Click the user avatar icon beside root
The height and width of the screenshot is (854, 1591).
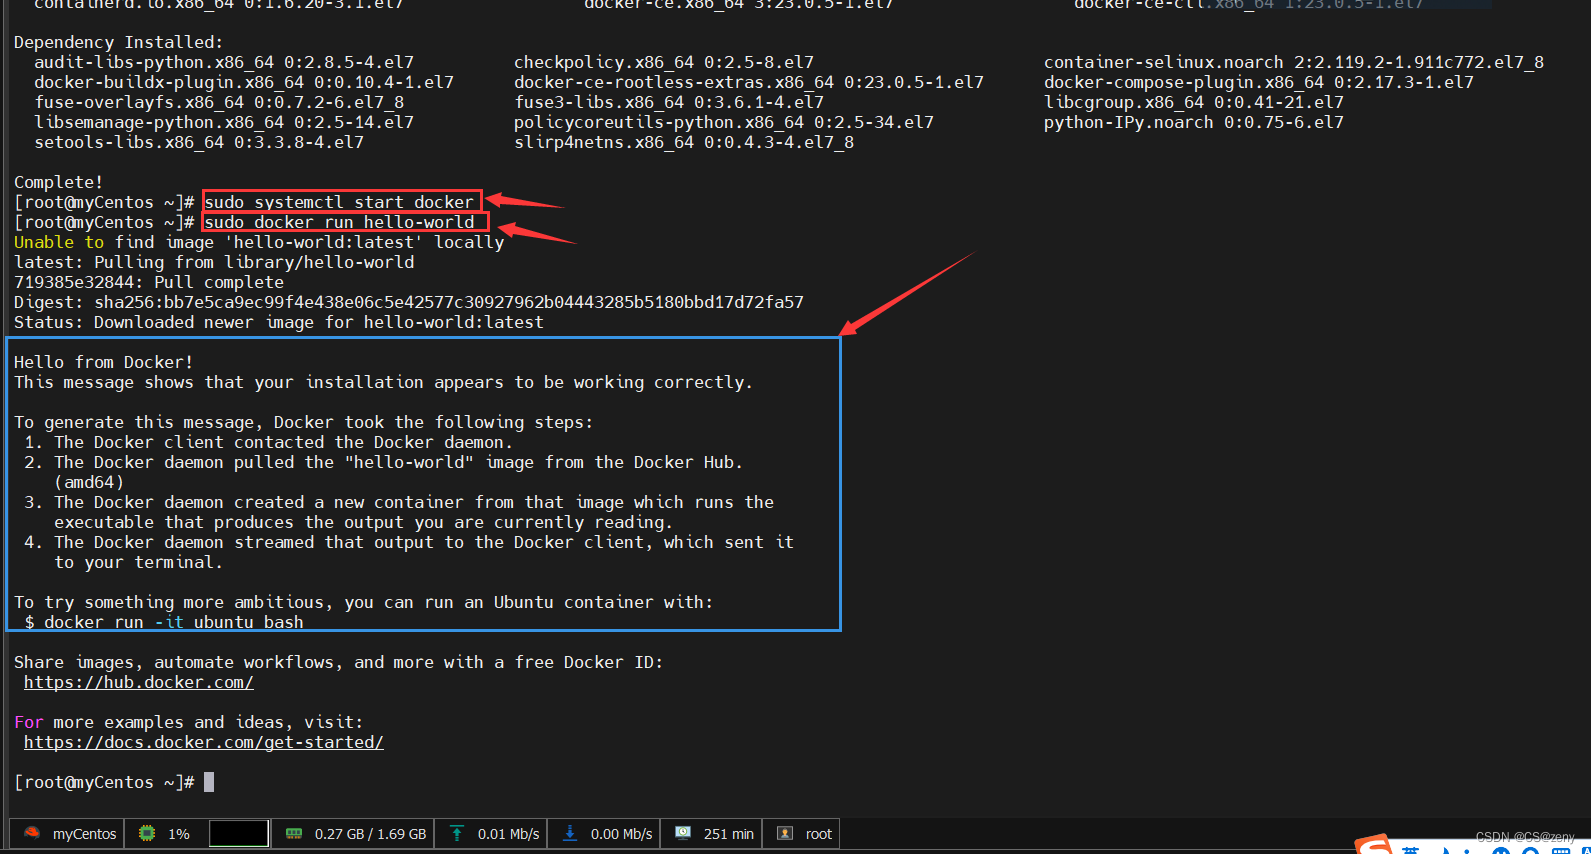(785, 833)
